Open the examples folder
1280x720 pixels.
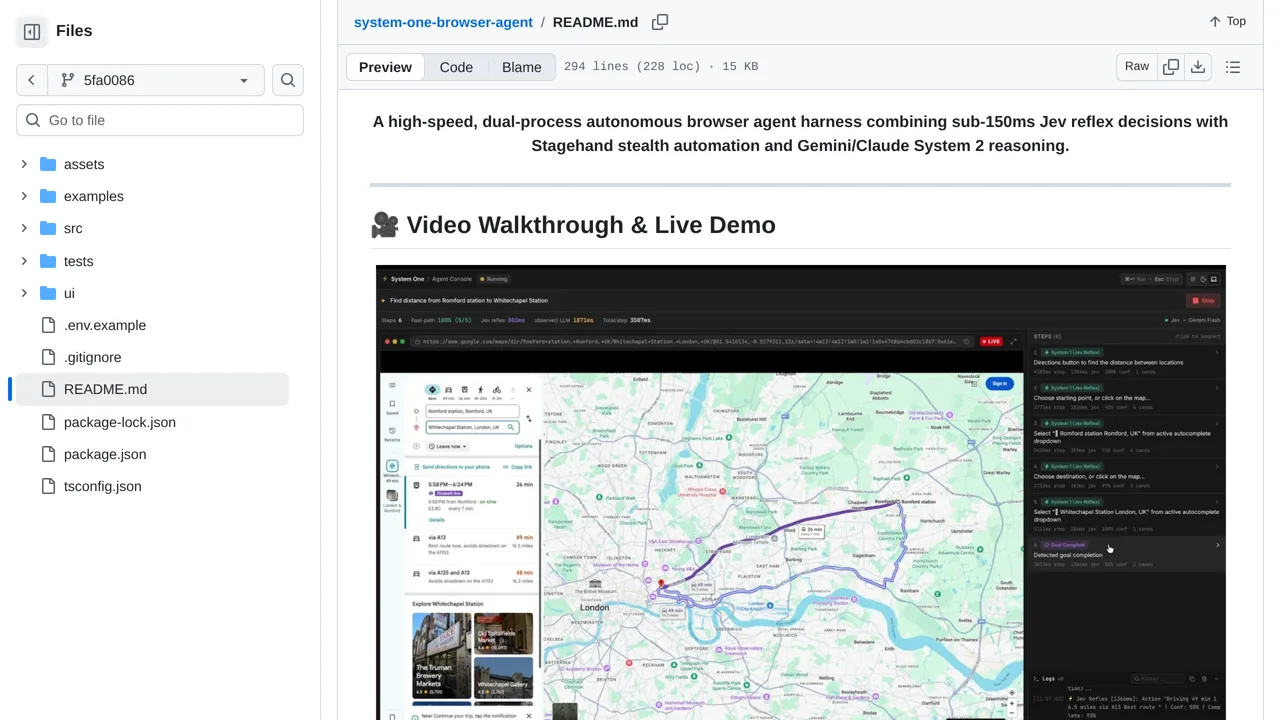click(x=93, y=196)
